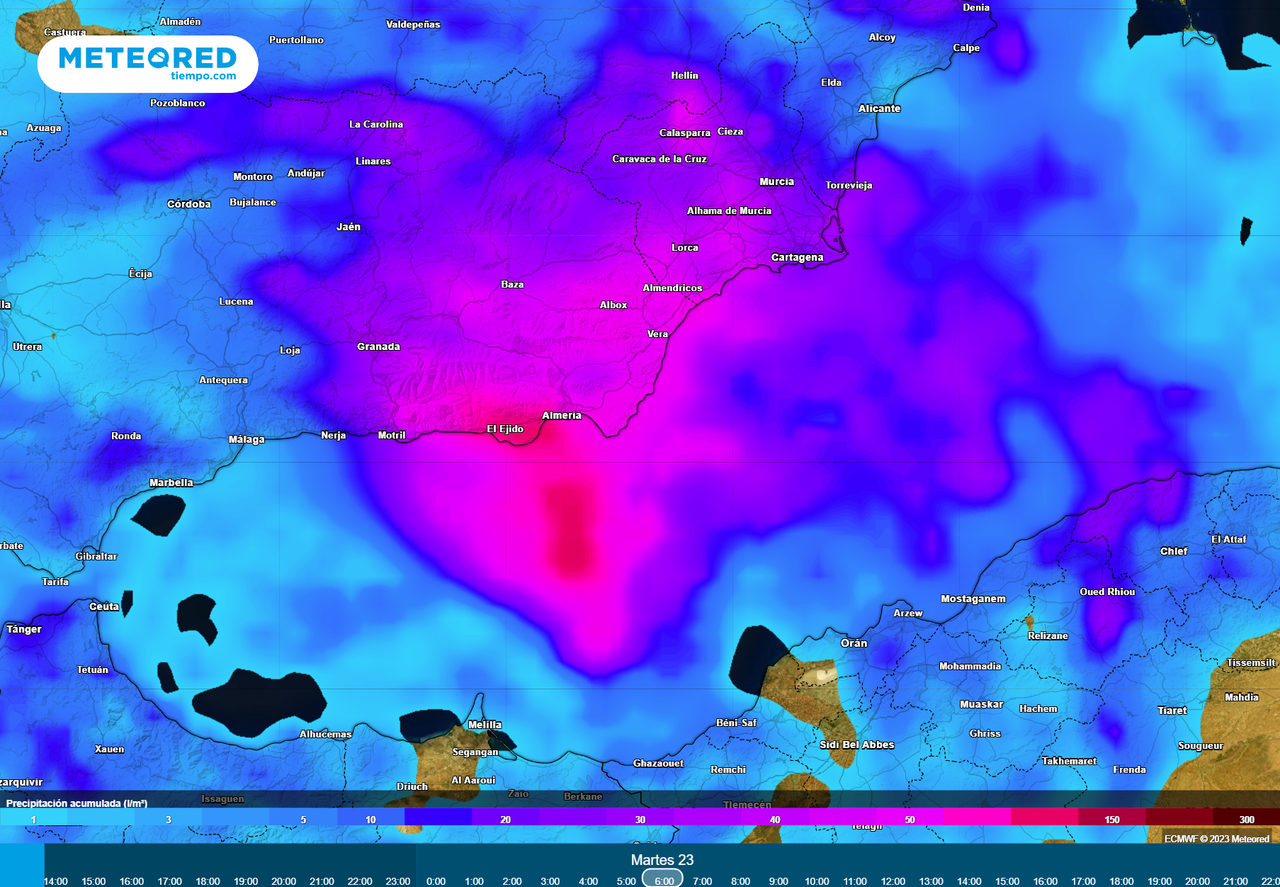Viewport: 1280px width, 887px height.
Task: Jump to 5:00 on the timeline
Action: (626, 881)
